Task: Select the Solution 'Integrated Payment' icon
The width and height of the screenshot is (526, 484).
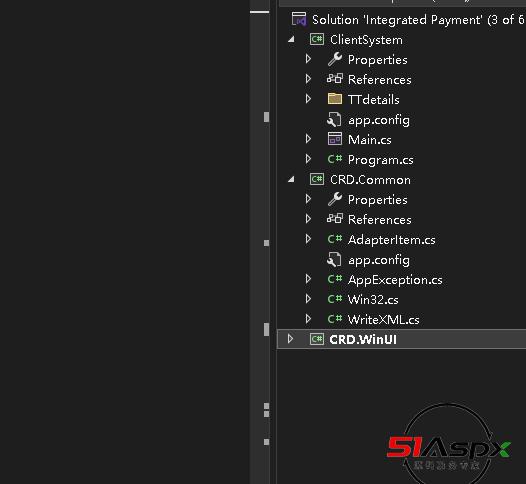Action: (299, 19)
